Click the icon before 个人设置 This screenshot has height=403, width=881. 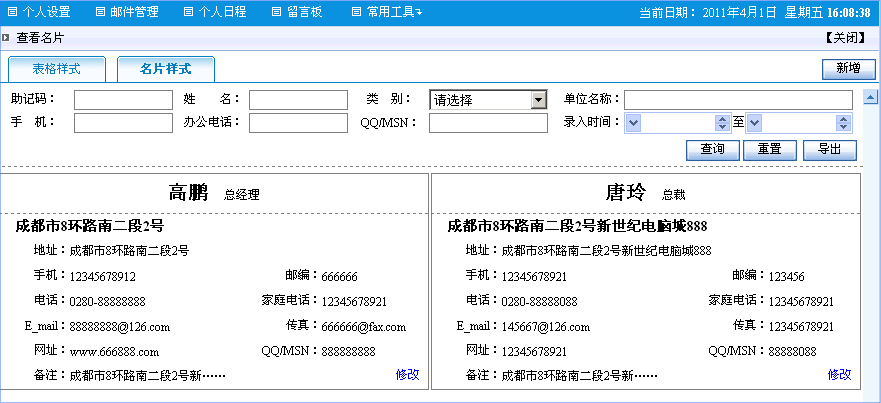[x=12, y=12]
